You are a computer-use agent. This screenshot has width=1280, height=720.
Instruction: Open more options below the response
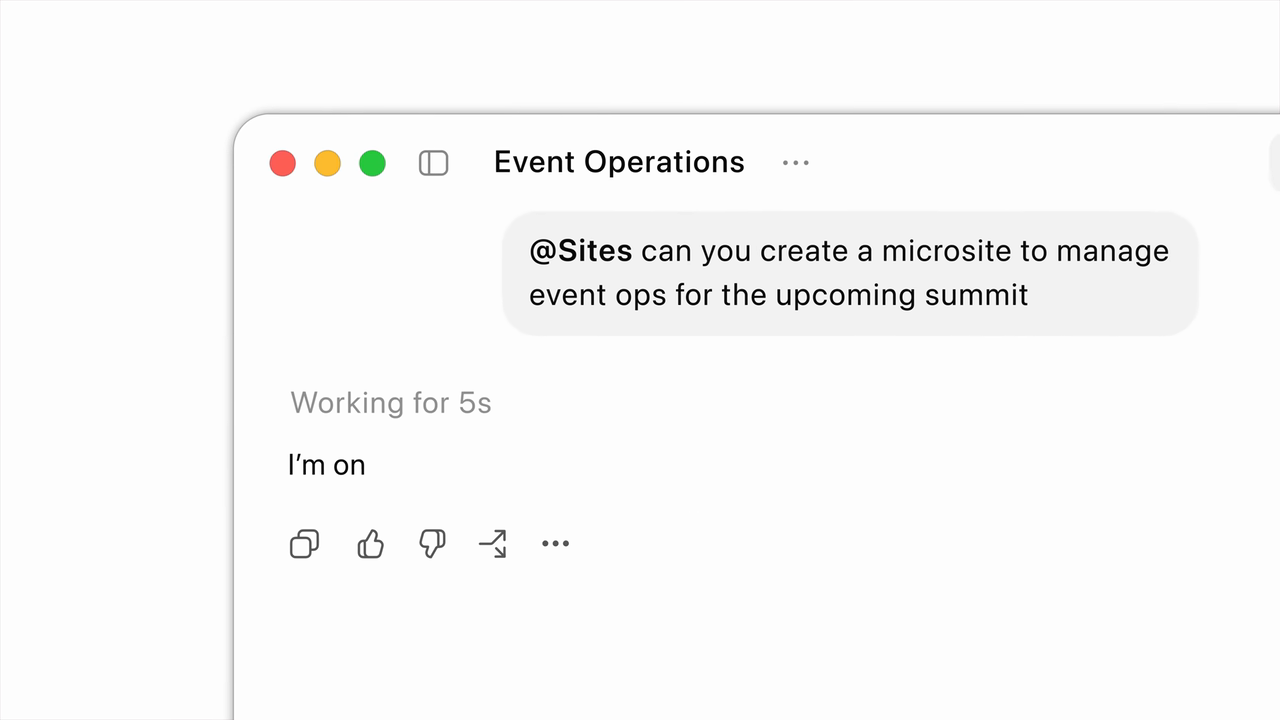pos(555,544)
